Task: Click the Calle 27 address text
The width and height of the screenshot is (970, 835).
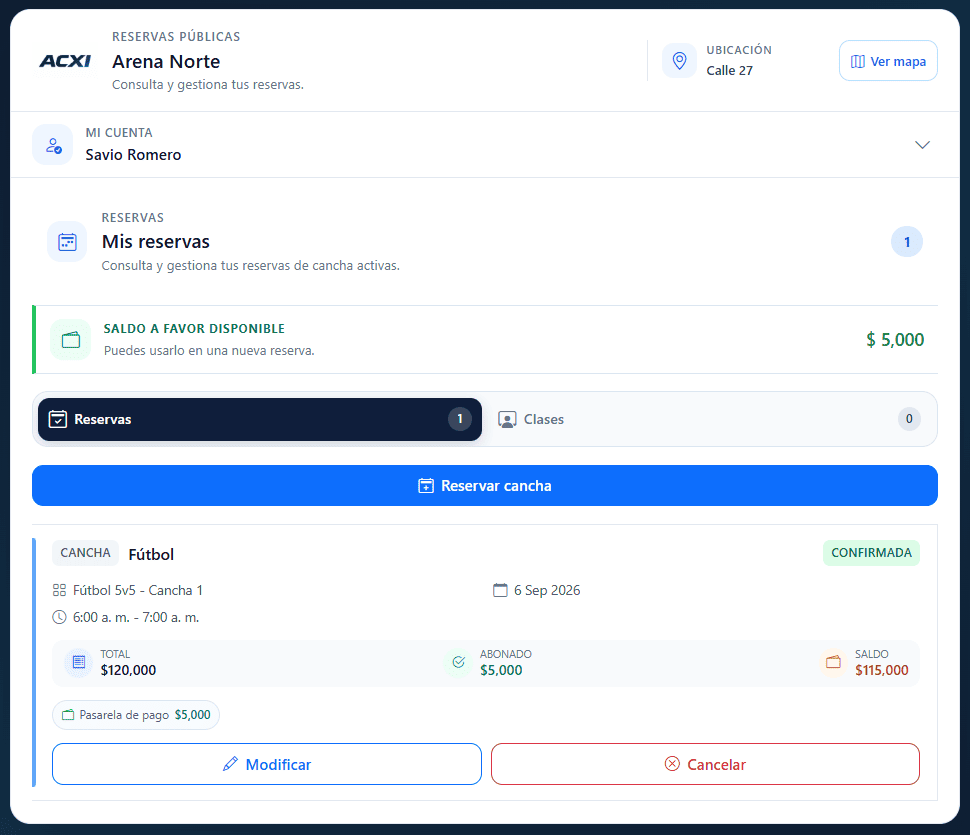Action: coord(729,71)
